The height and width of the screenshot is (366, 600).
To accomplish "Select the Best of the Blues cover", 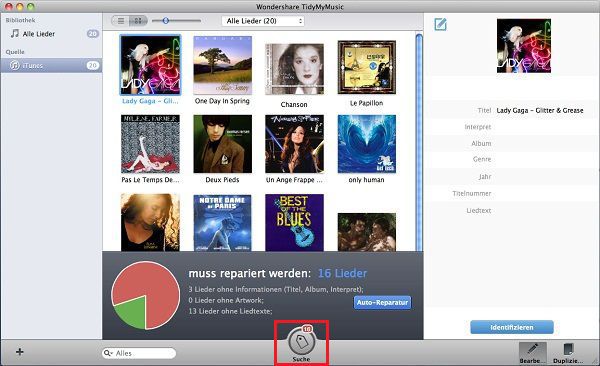I will tap(294, 222).
